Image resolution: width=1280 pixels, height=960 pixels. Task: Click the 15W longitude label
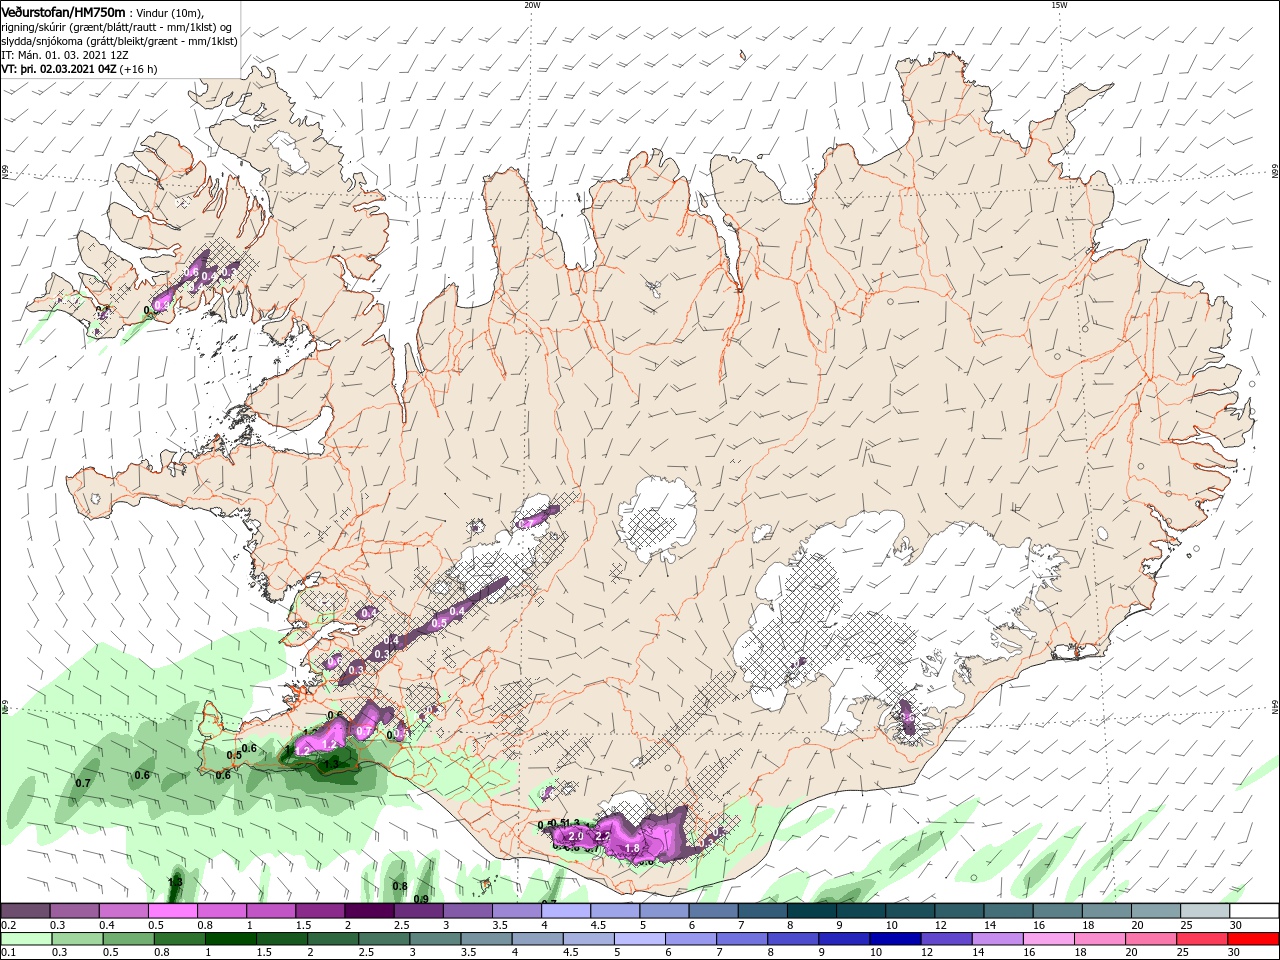pos(1059,5)
